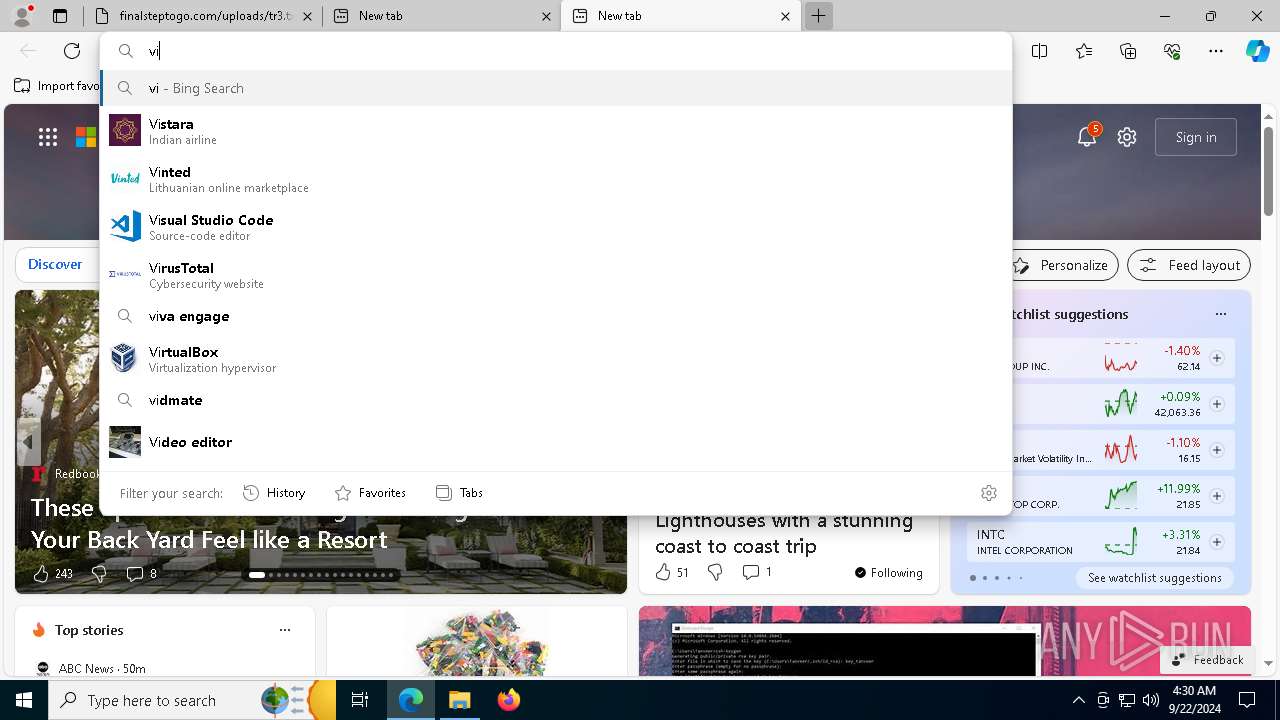
Task: Select 'viva engage' suggestion
Action: click(x=556, y=316)
